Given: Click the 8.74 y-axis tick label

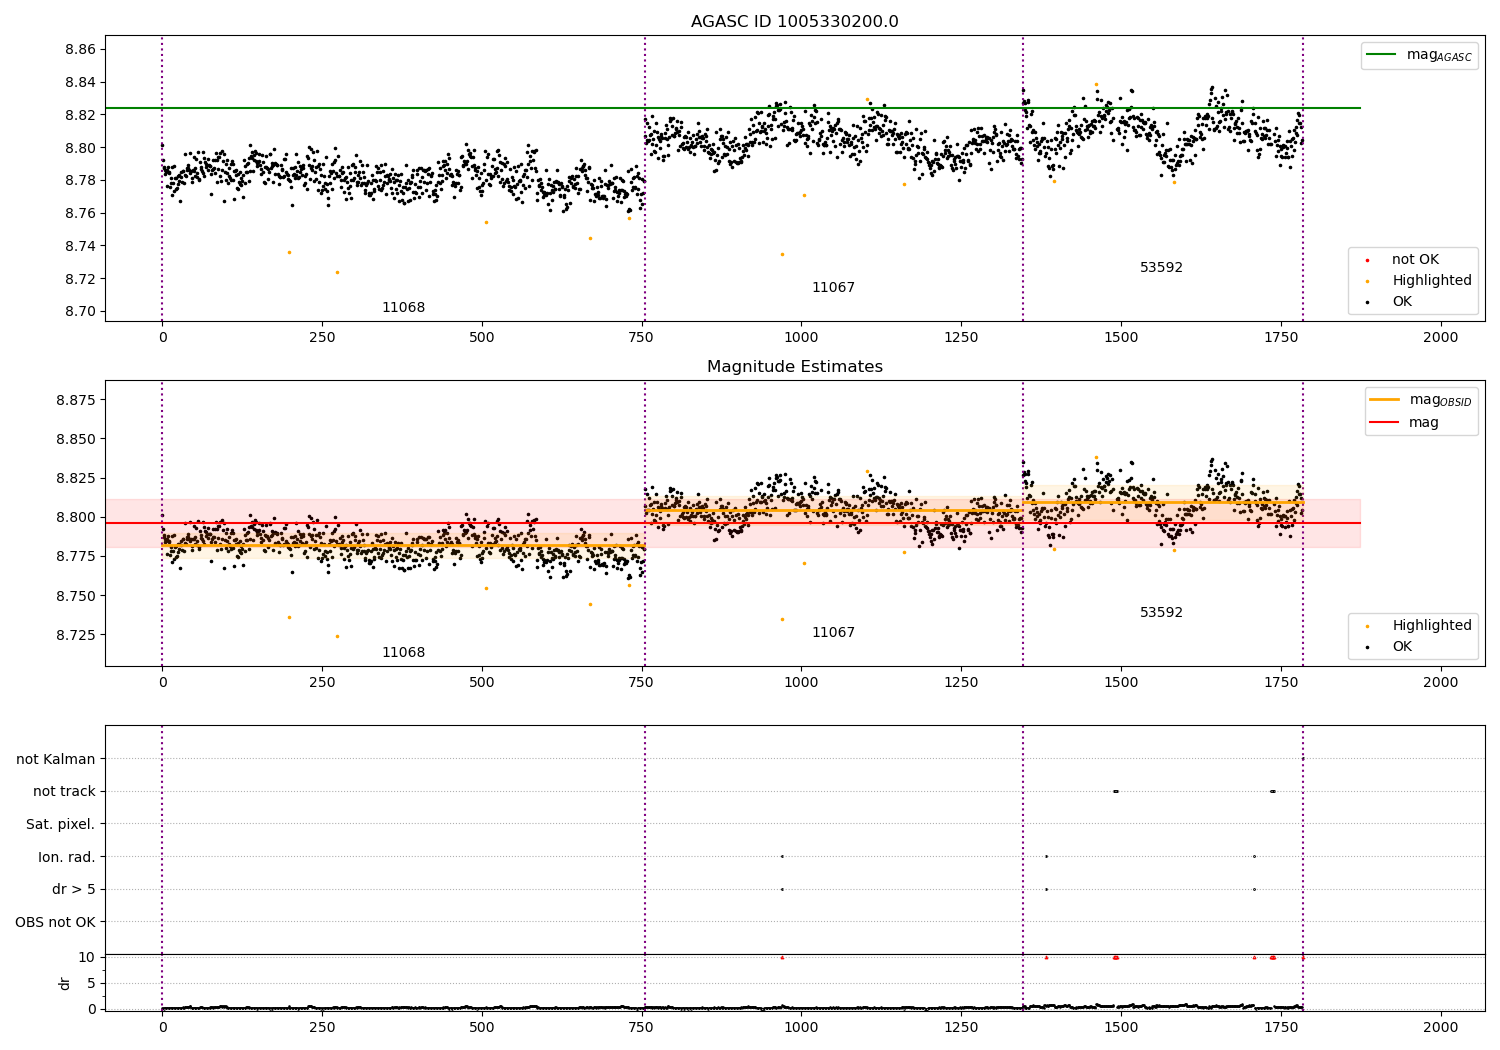Looking at the screenshot, I should [80, 246].
